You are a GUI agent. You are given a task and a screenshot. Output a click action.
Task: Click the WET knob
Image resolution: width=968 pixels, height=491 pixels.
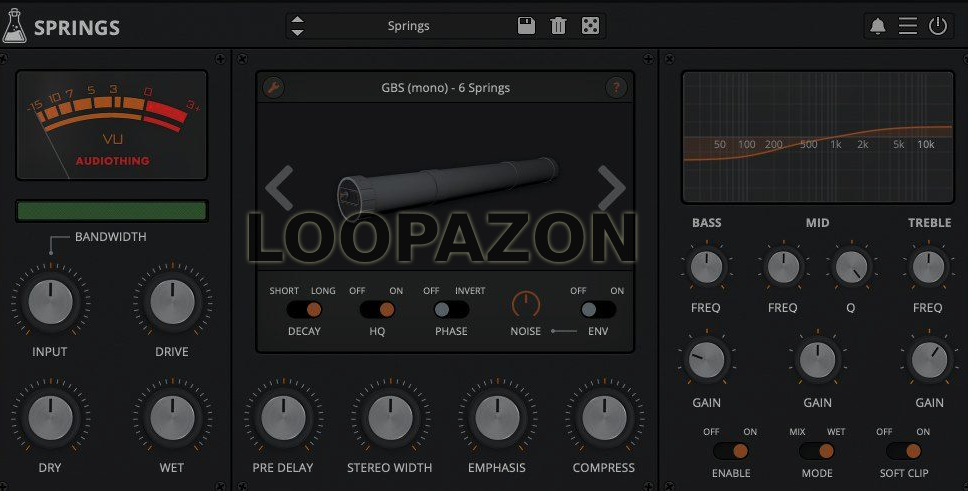pos(172,418)
